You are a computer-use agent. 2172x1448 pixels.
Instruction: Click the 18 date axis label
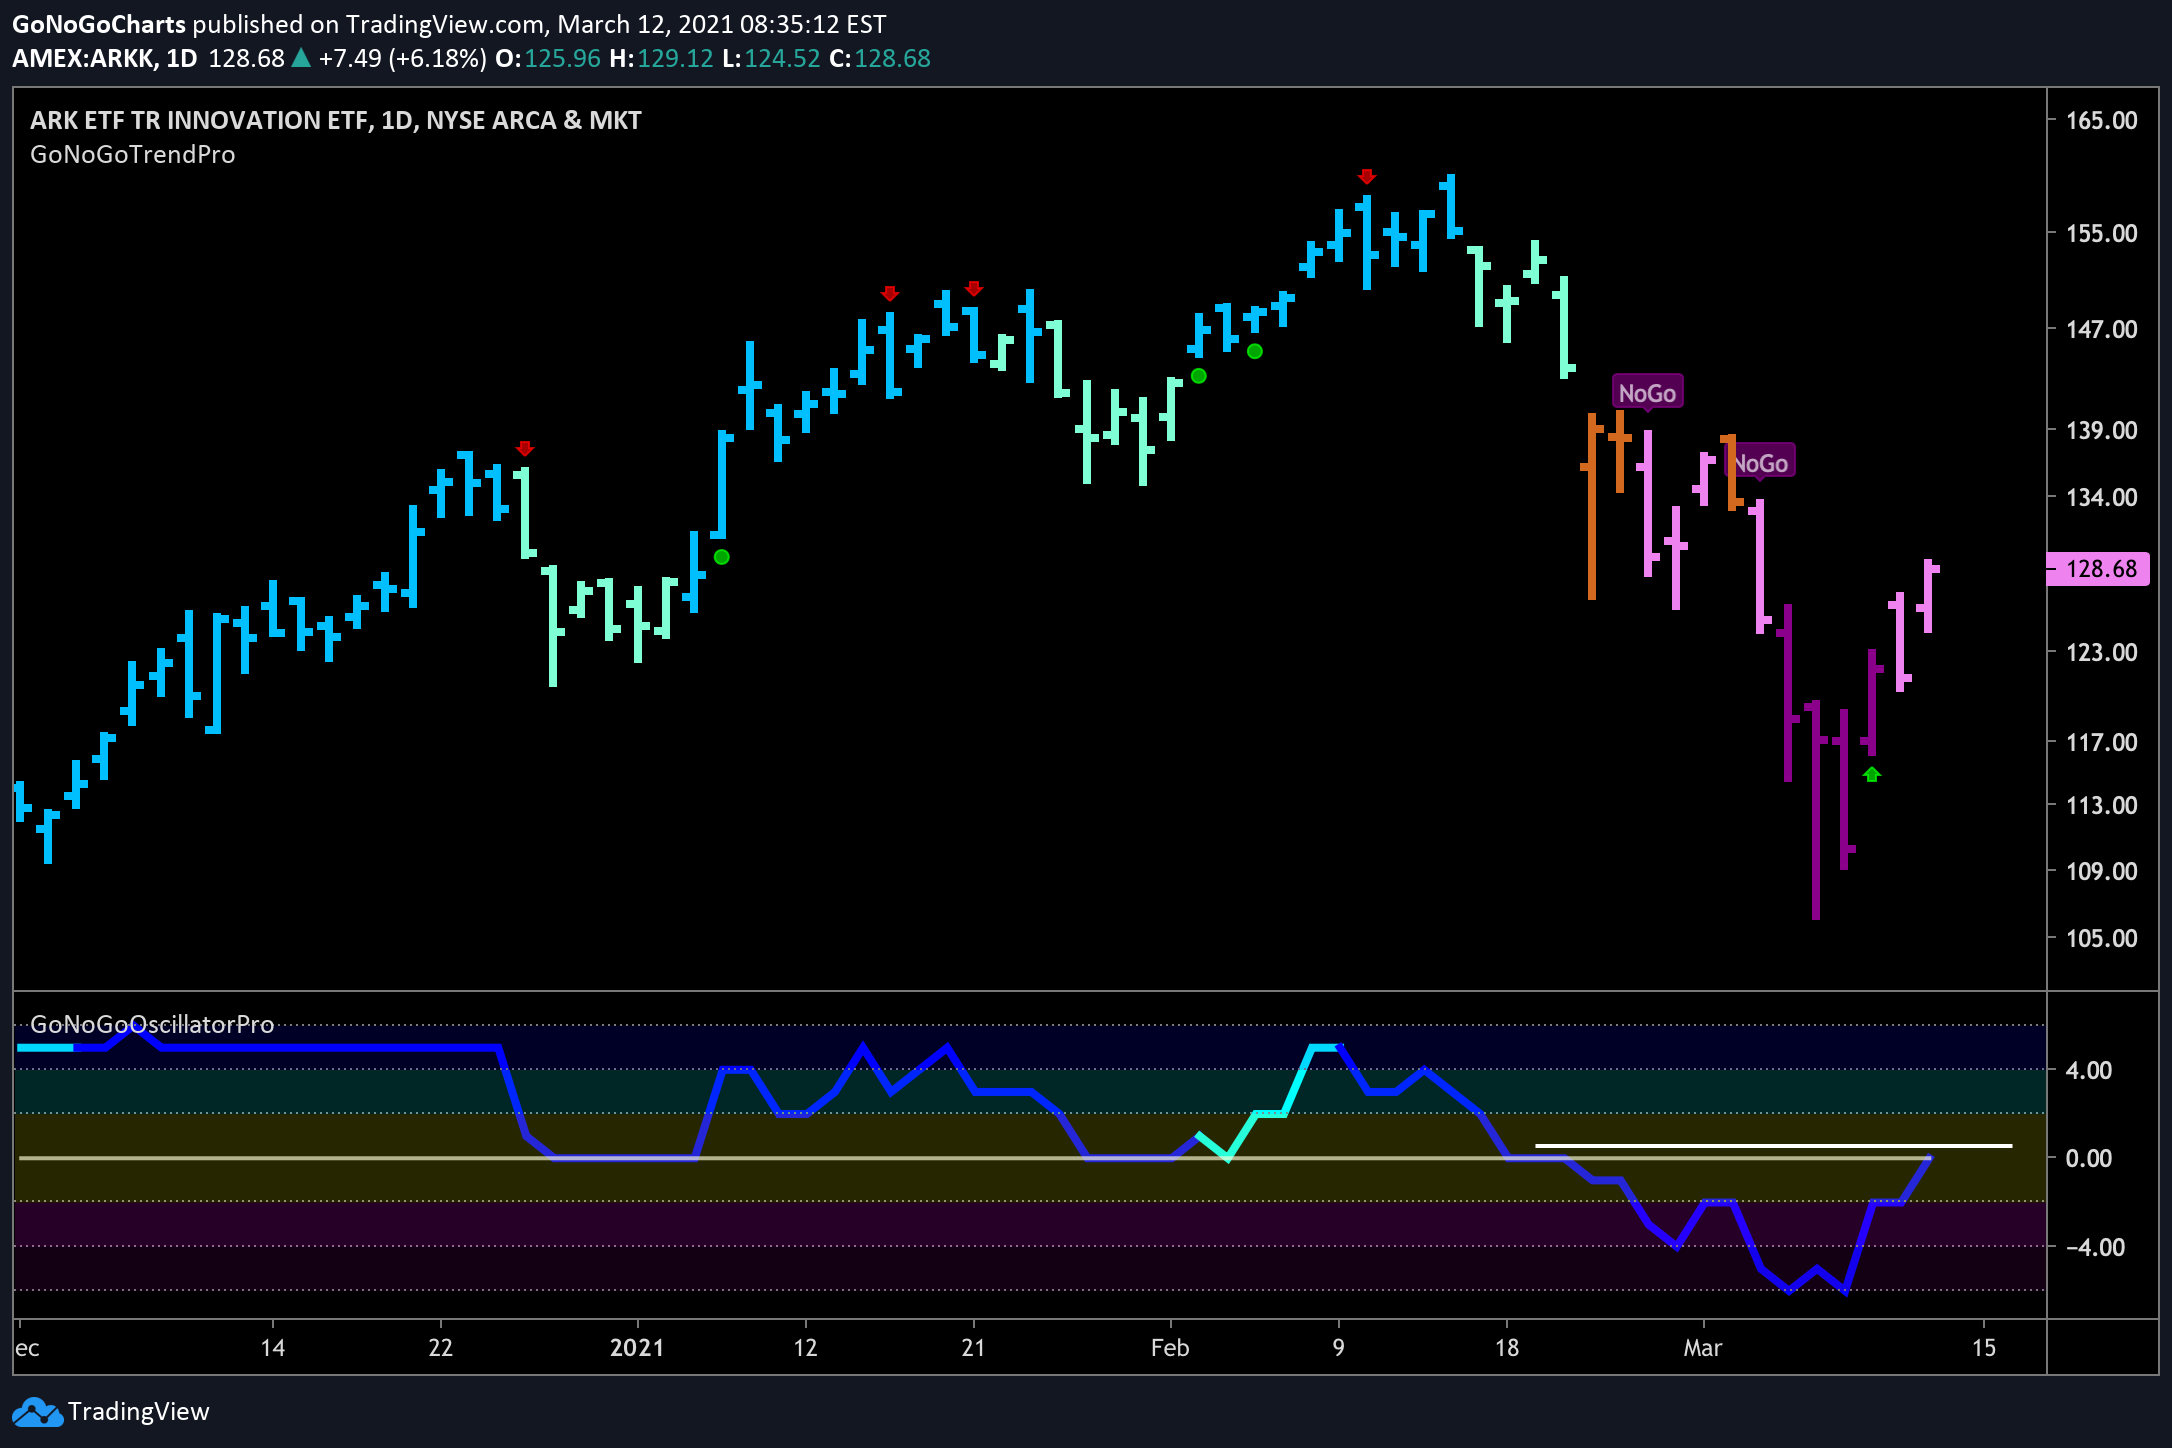tap(1507, 1348)
